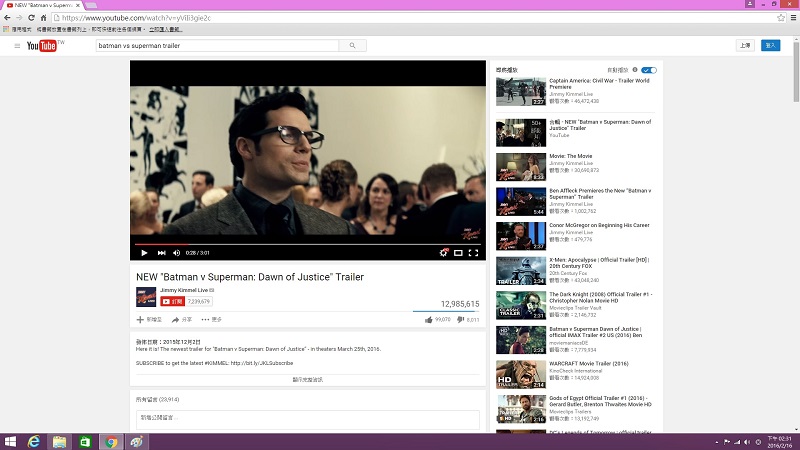Screen dimensions: 800x450
Task: Open the Windows Start button
Action: [x=10, y=442]
